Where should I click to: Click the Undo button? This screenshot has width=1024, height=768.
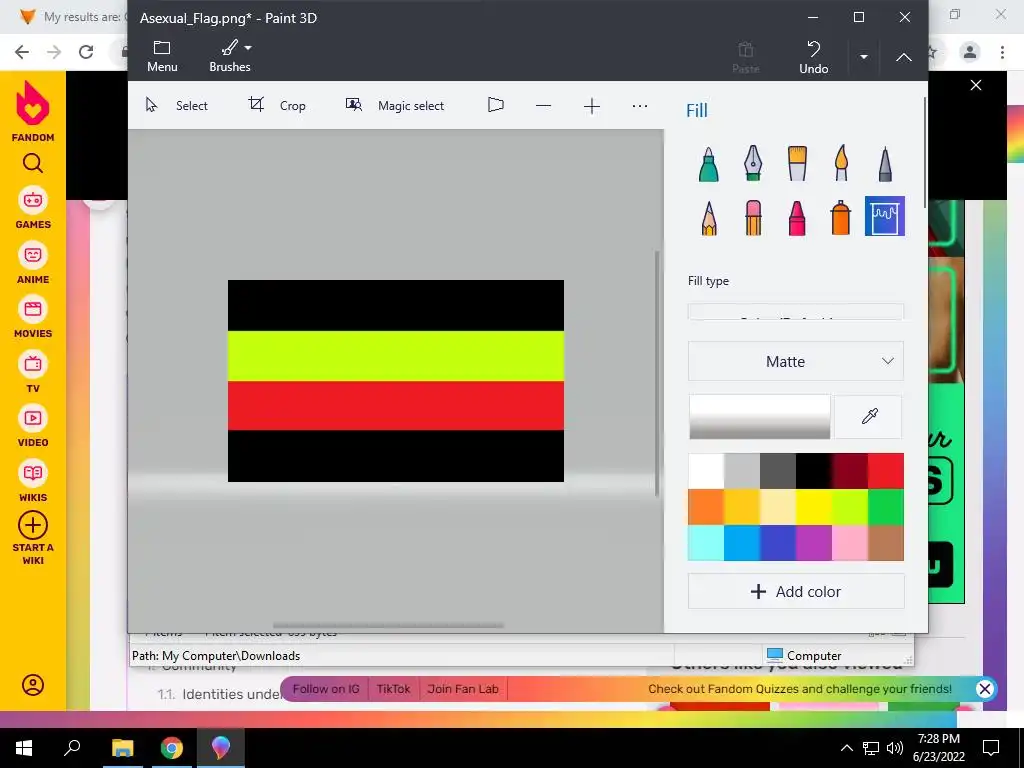point(814,57)
